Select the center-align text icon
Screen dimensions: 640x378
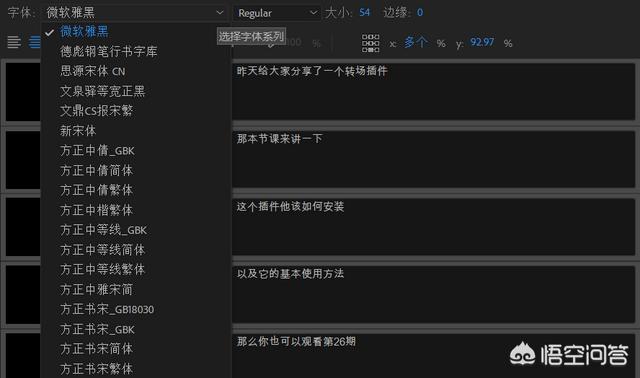[x=35, y=42]
